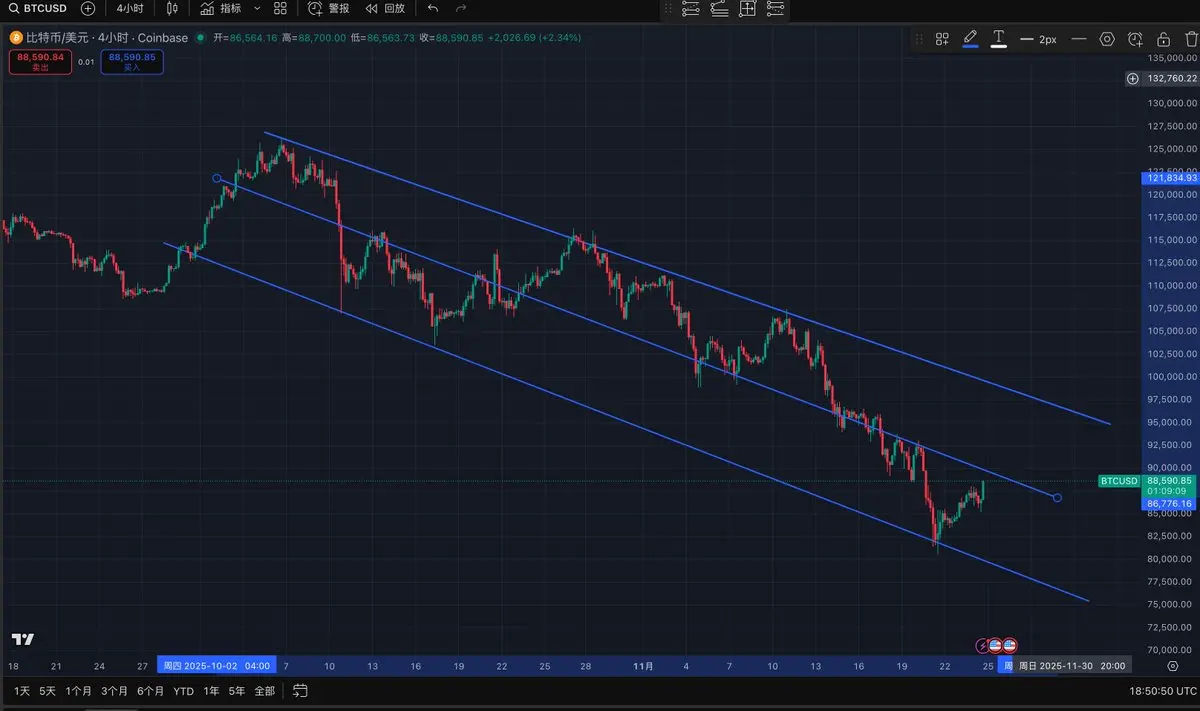Open the go-to-date calendar icon

300,691
